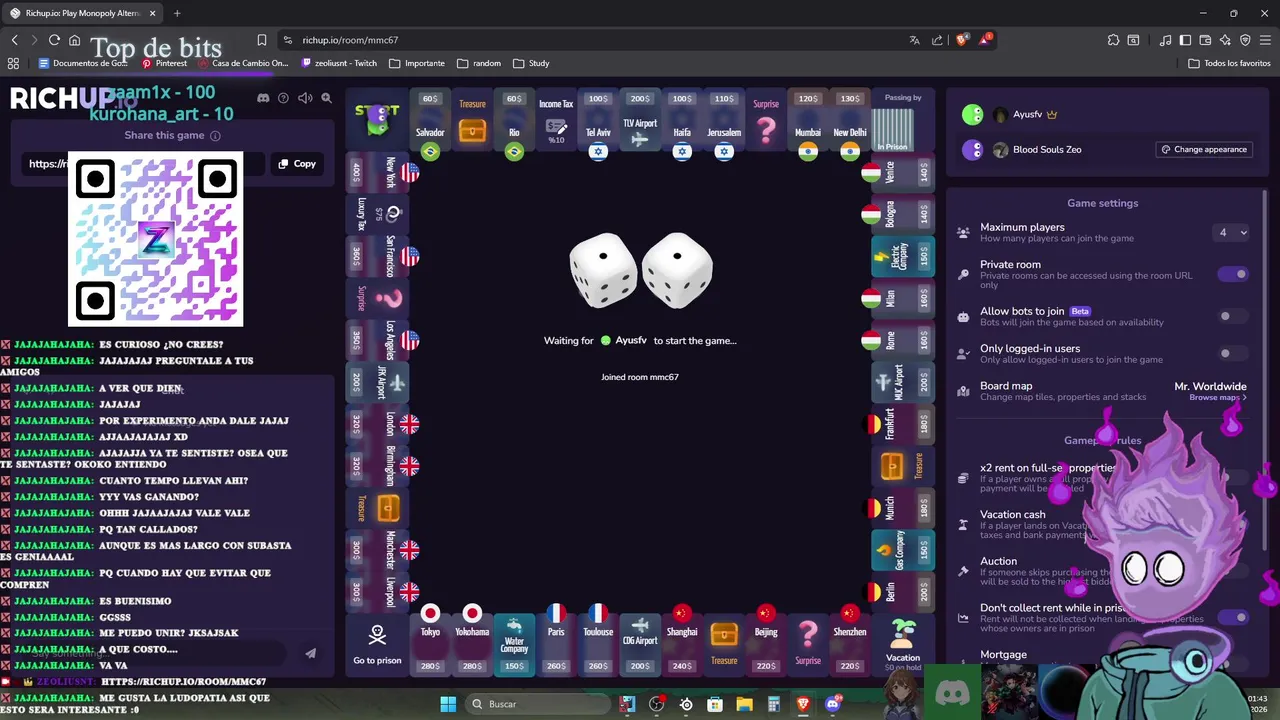Open the browser sidebar panel icon
The height and width of the screenshot is (720, 1280).
coord(1185,40)
